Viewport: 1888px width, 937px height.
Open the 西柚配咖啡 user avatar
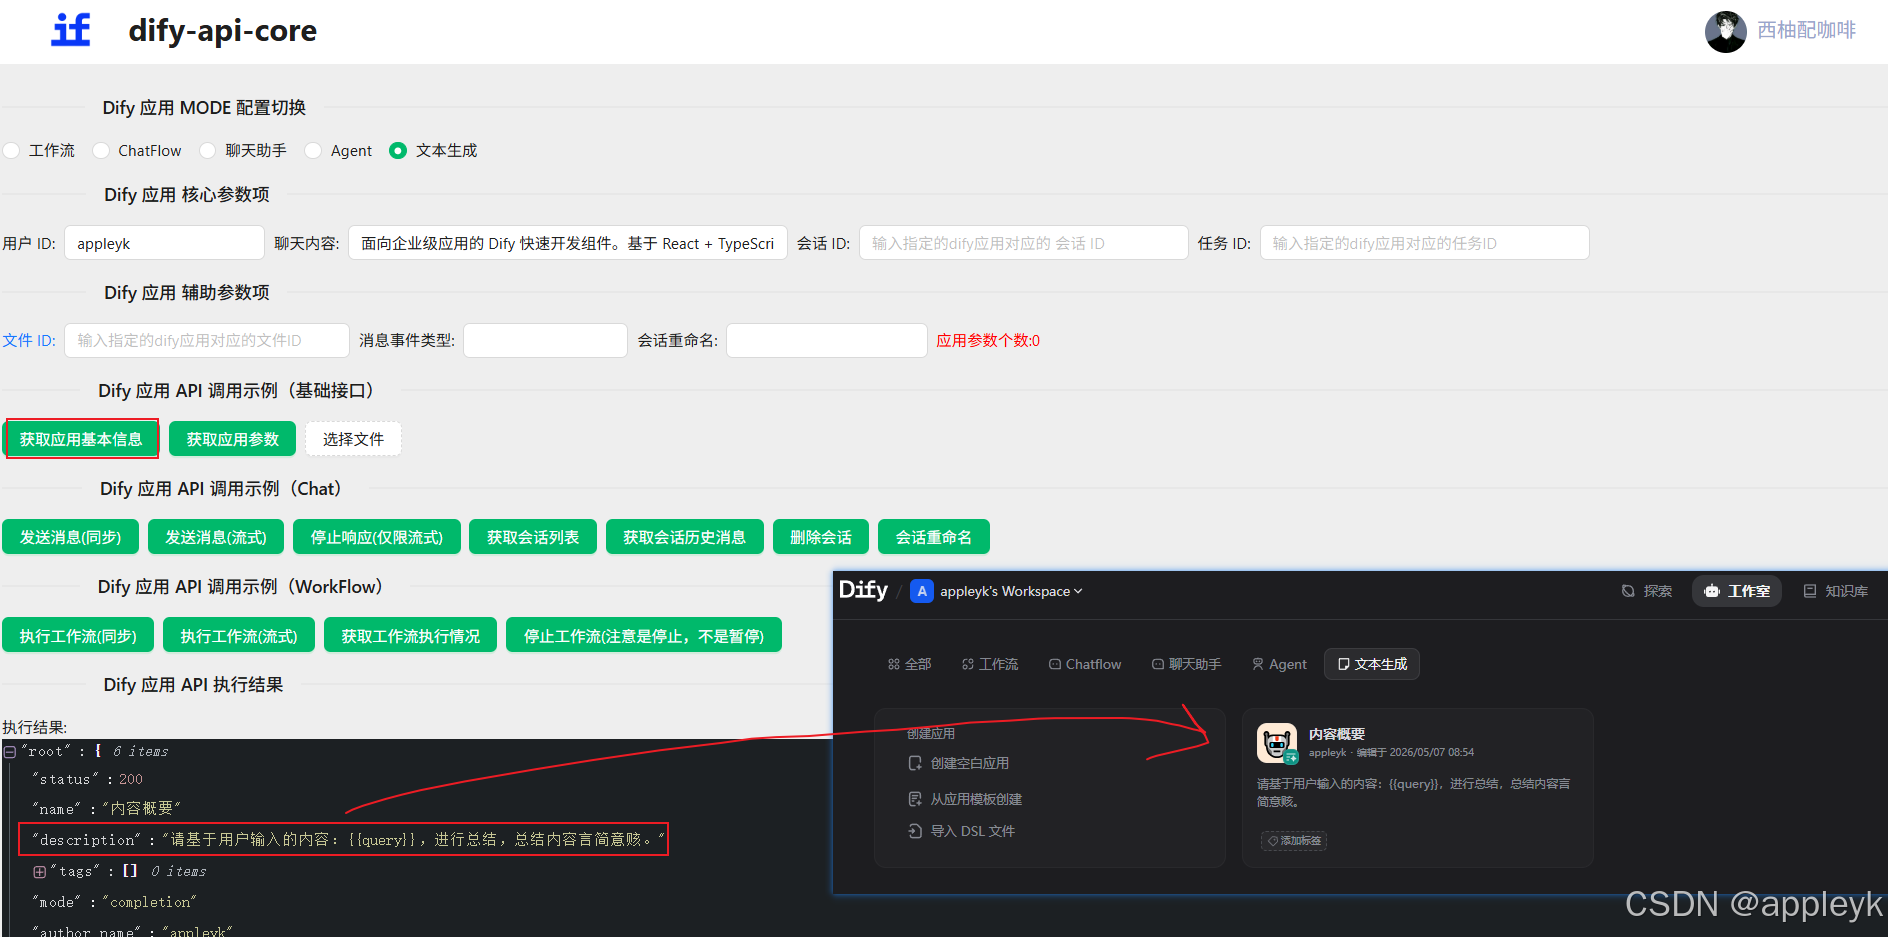point(1725,31)
